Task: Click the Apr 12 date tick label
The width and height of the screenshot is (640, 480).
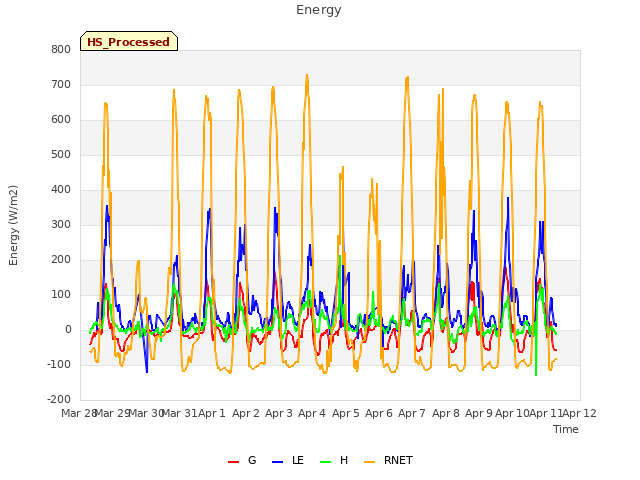Action: coord(580,413)
